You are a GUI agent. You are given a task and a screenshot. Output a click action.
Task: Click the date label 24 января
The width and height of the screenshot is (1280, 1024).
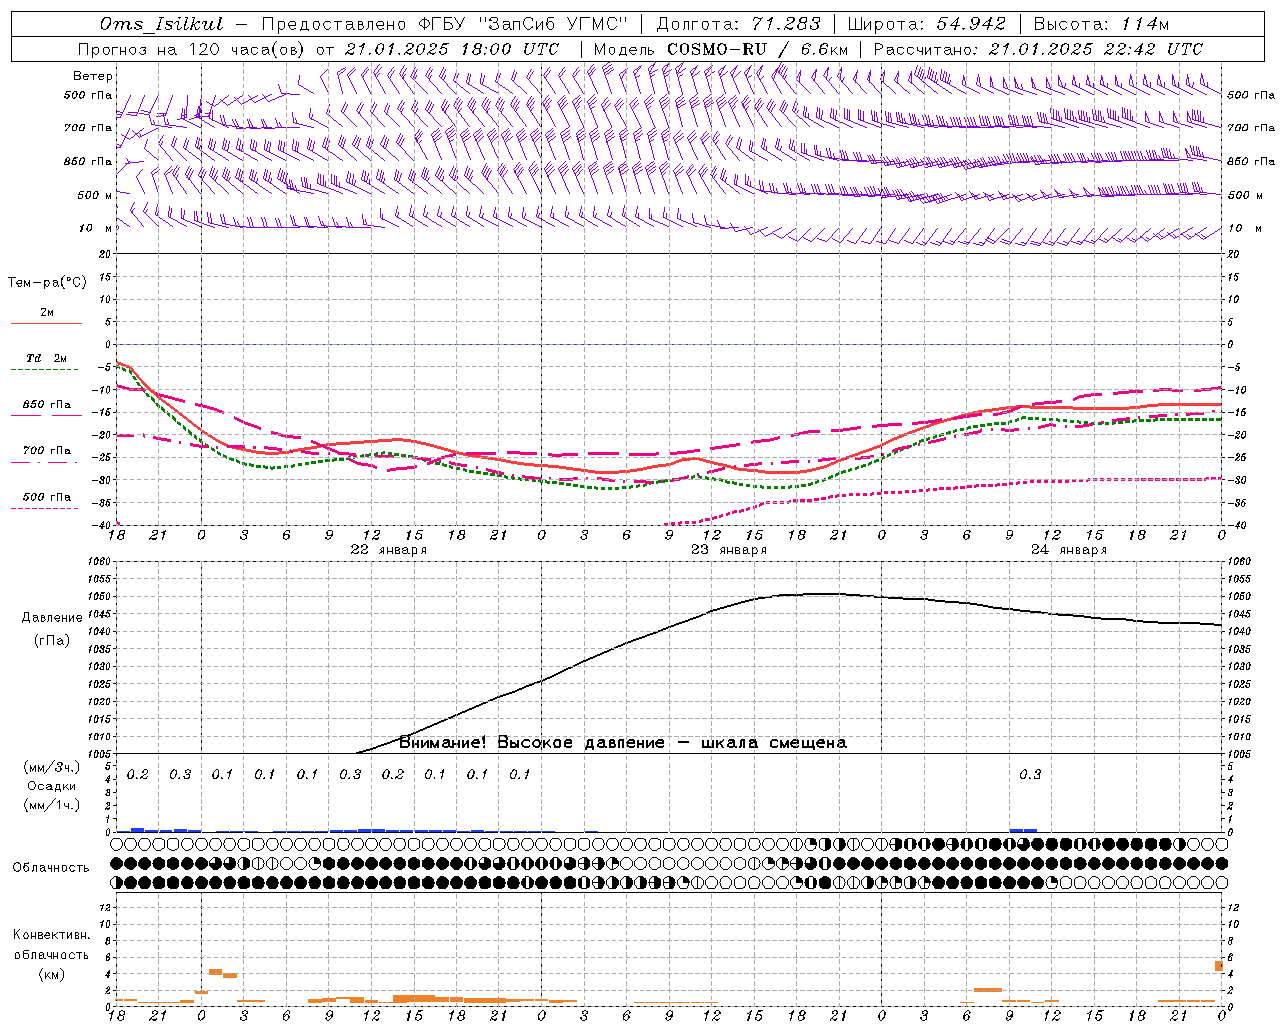(x=1069, y=549)
